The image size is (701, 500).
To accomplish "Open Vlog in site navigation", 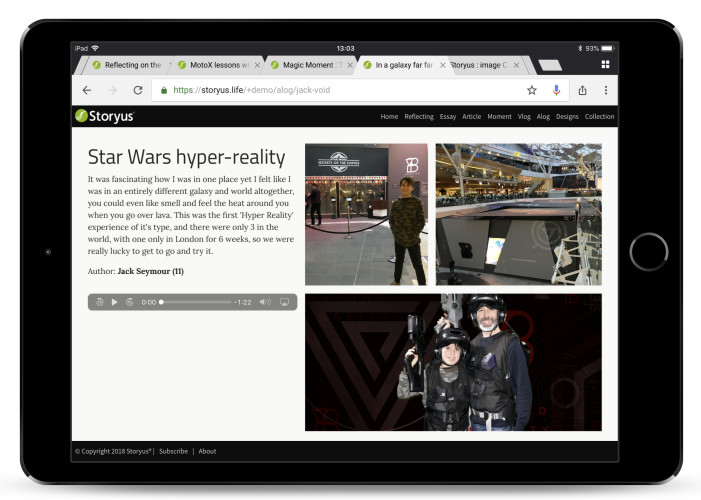I will coord(524,117).
